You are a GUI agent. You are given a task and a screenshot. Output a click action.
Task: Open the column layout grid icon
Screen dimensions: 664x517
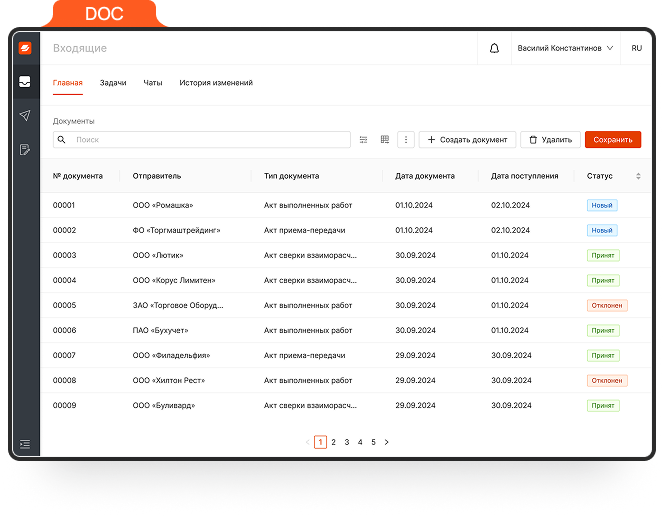(385, 139)
